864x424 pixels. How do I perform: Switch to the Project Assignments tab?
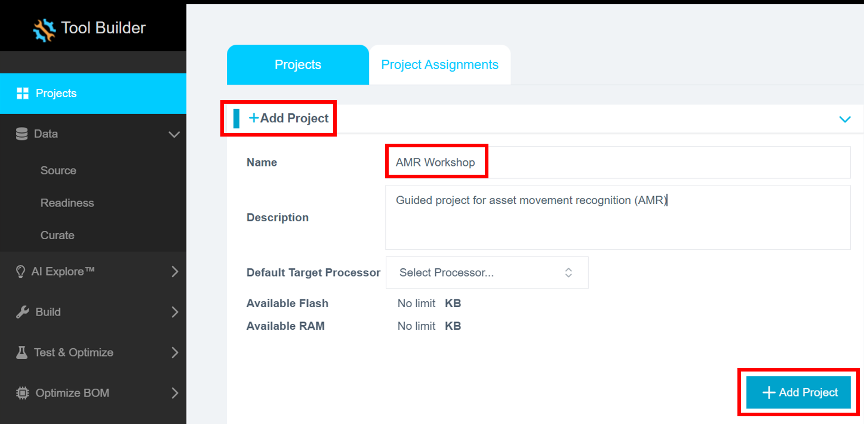click(439, 65)
